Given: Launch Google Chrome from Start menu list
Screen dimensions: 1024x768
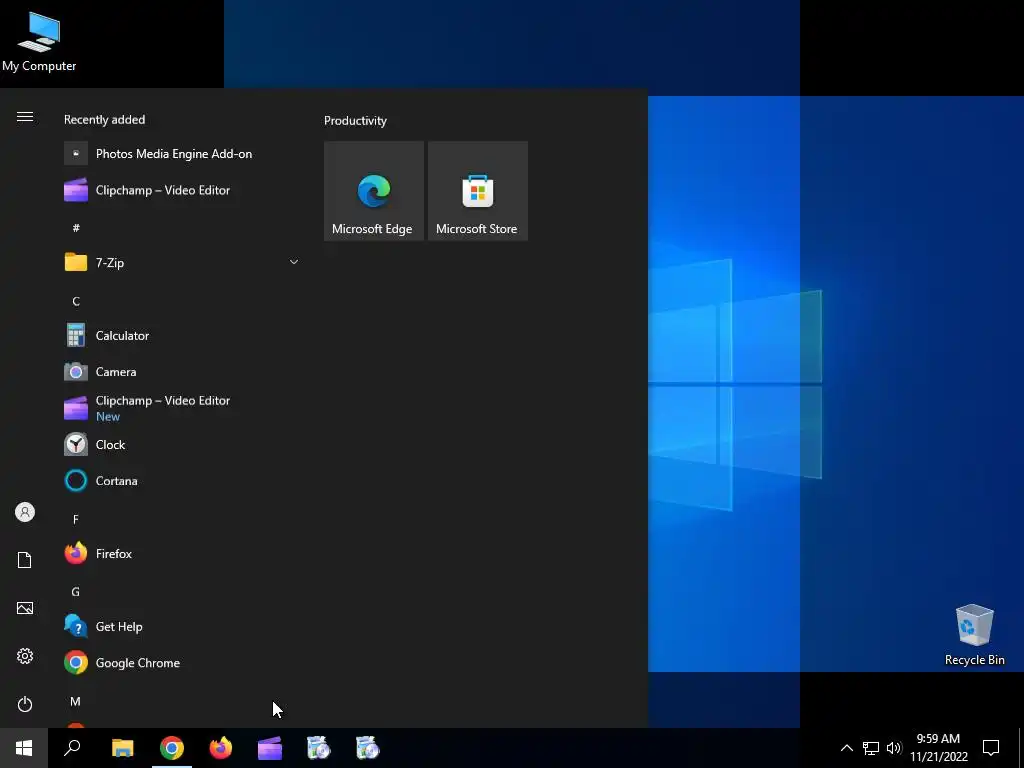Looking at the screenshot, I should tap(182, 663).
